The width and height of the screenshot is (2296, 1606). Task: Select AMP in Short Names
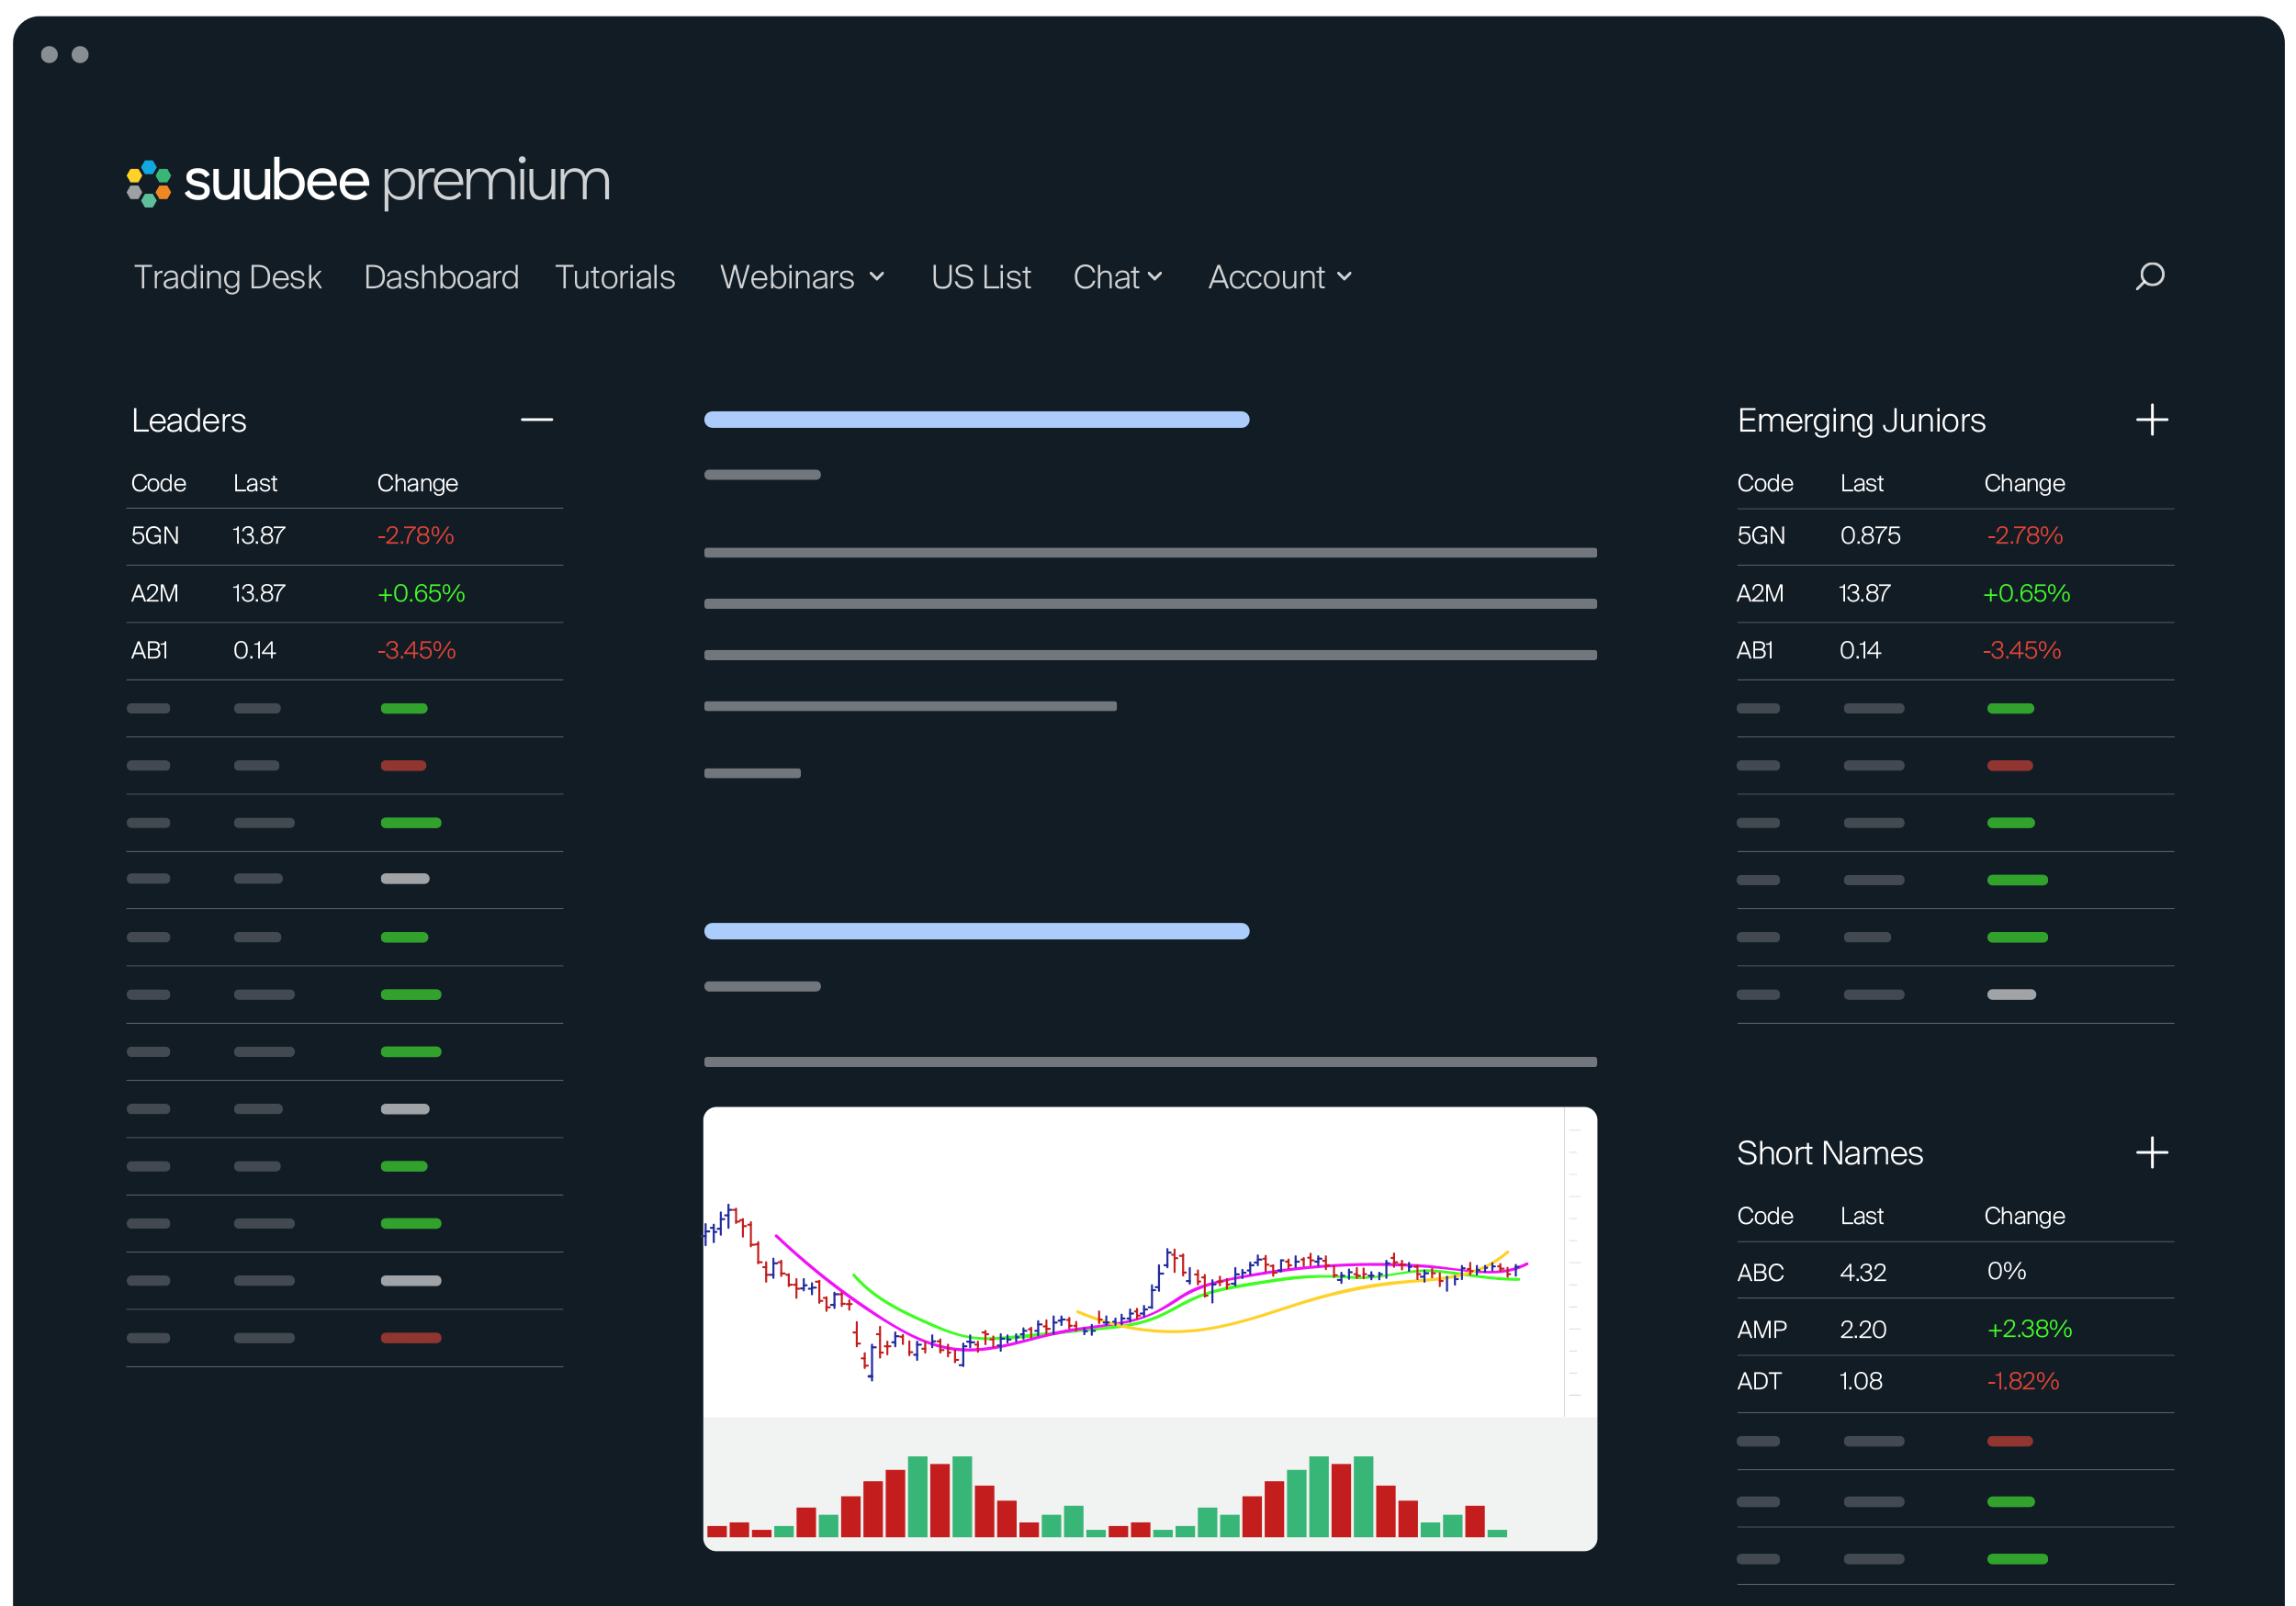coord(1955,1328)
